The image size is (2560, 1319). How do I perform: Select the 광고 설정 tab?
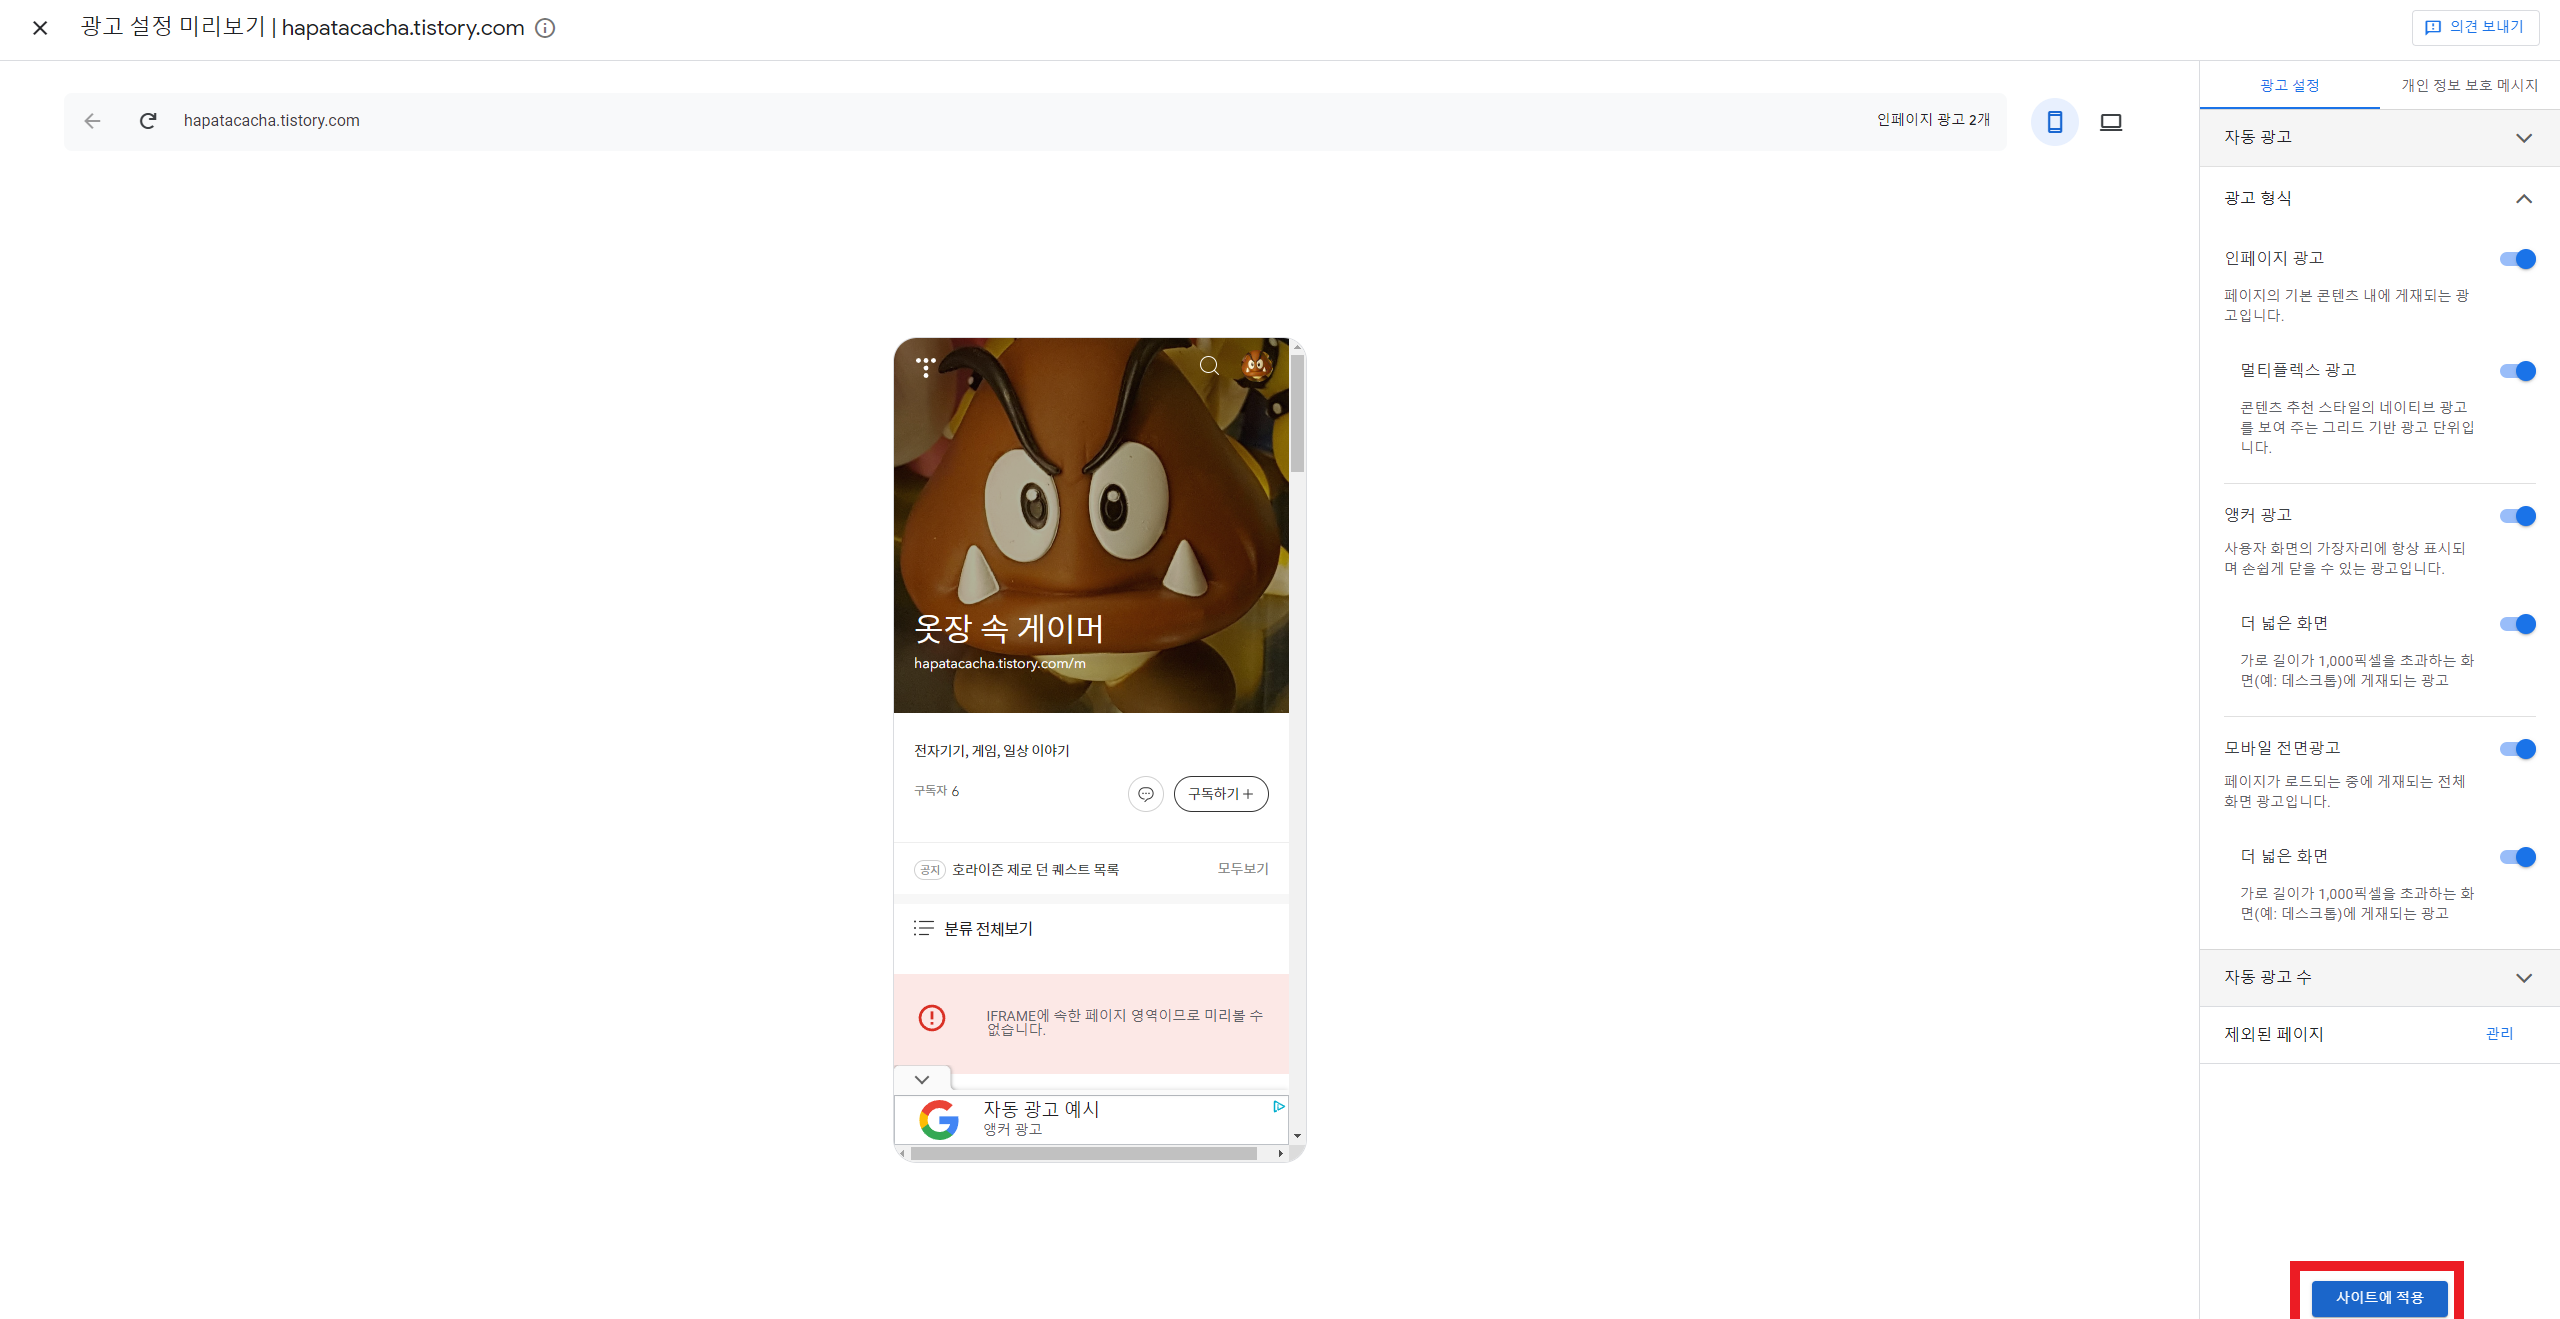(2289, 86)
